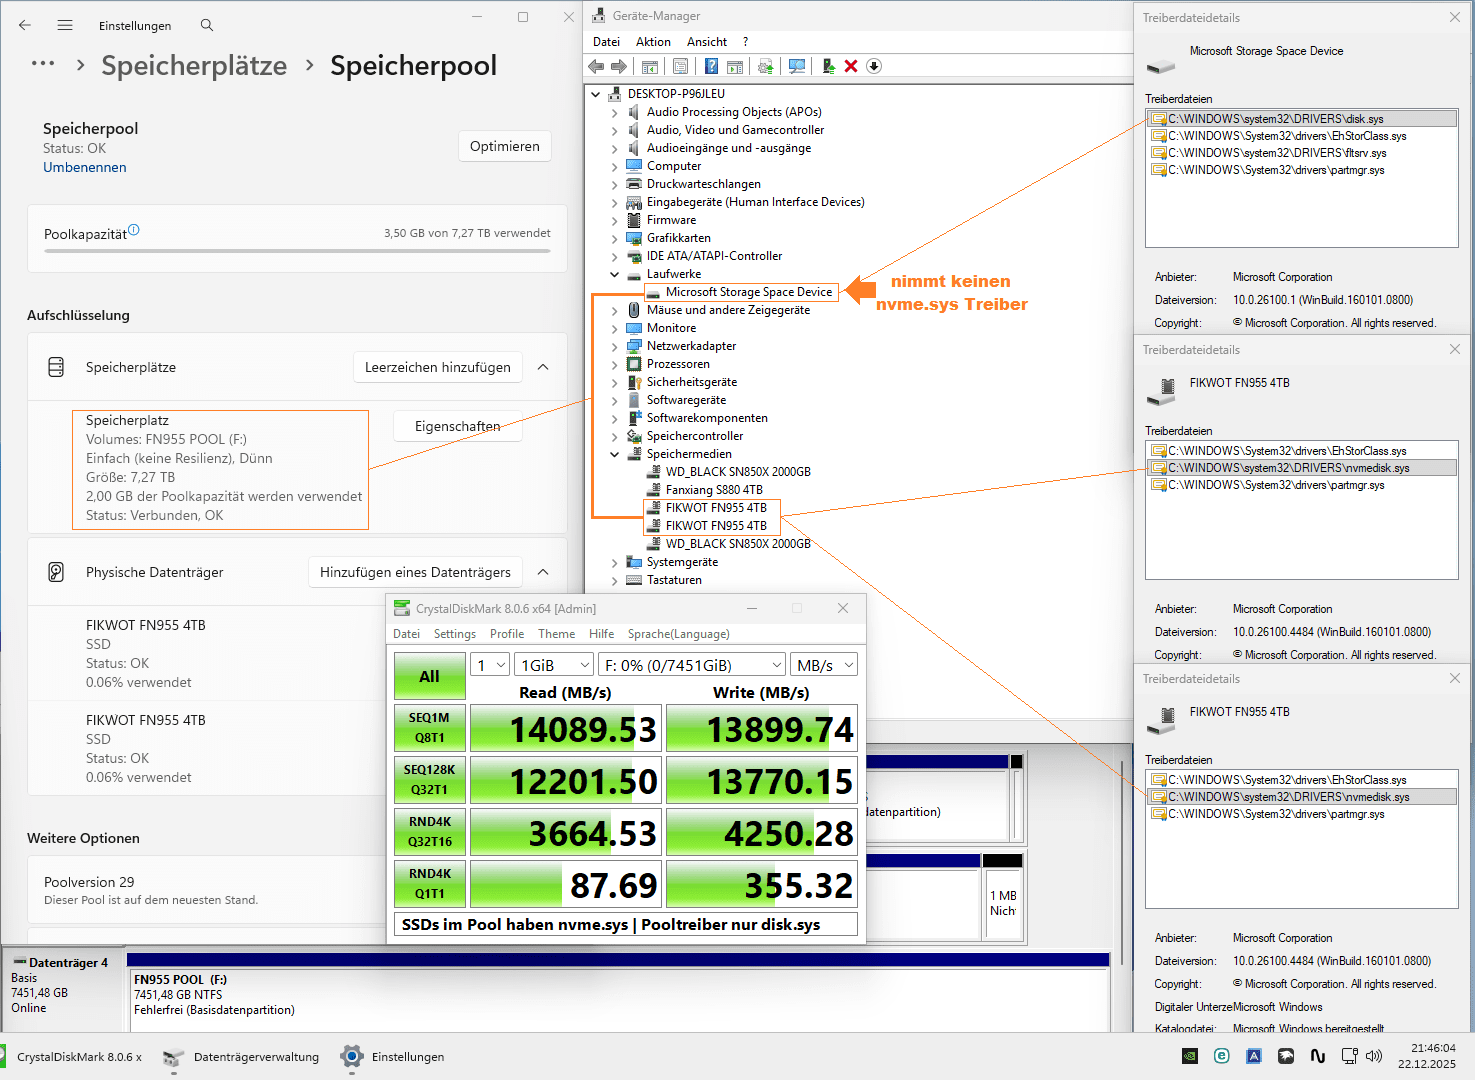The height and width of the screenshot is (1080, 1475).
Task: Click the back arrow in Geräte-Manager toolbar
Action: 596,66
